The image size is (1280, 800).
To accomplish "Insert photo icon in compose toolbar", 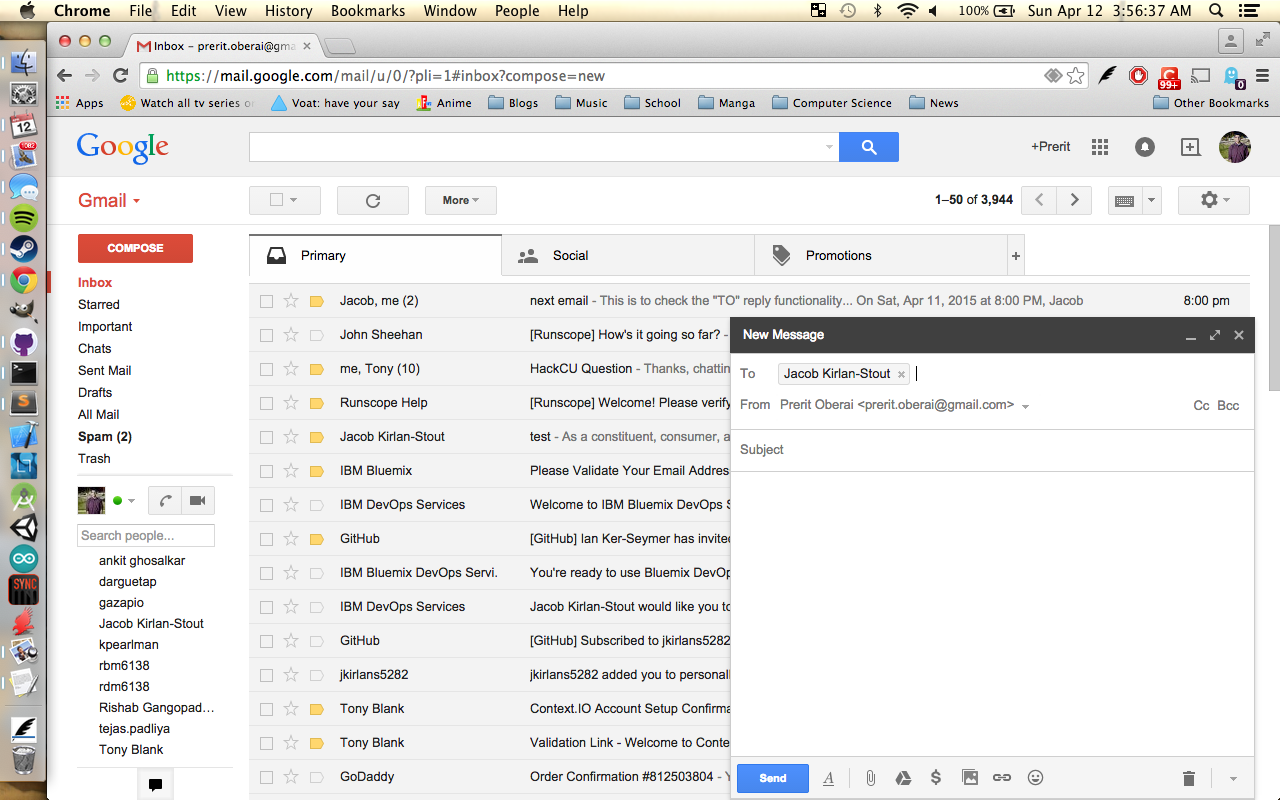I will click(x=969, y=778).
